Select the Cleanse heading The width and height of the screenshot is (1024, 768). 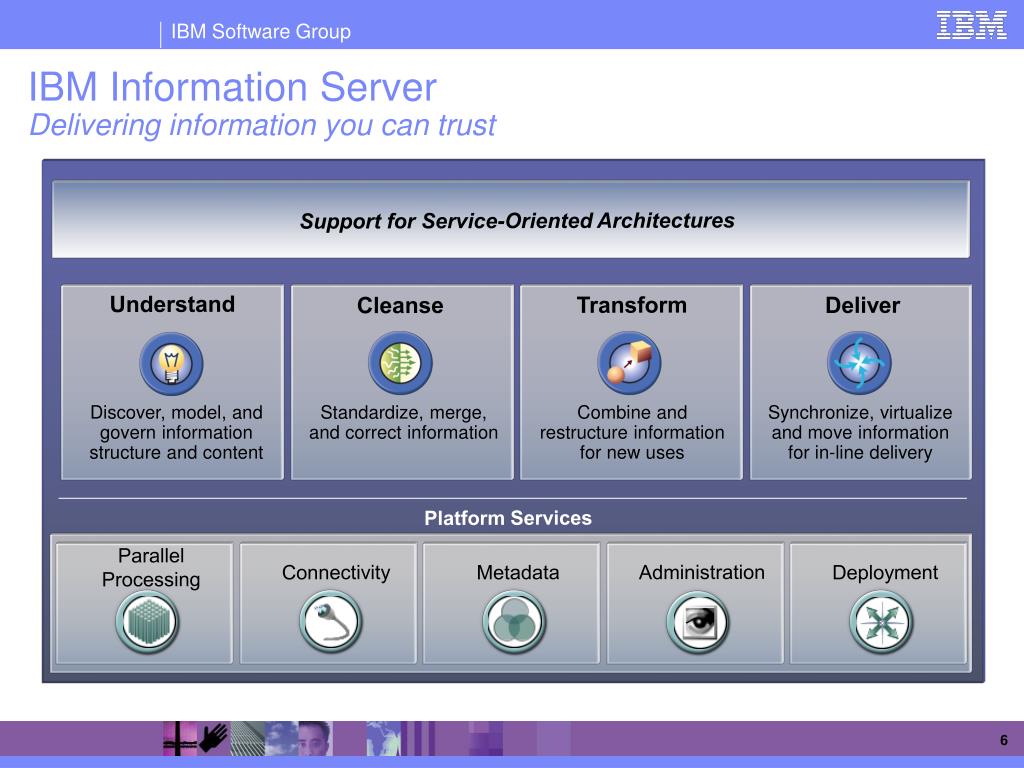pyautogui.click(x=400, y=306)
